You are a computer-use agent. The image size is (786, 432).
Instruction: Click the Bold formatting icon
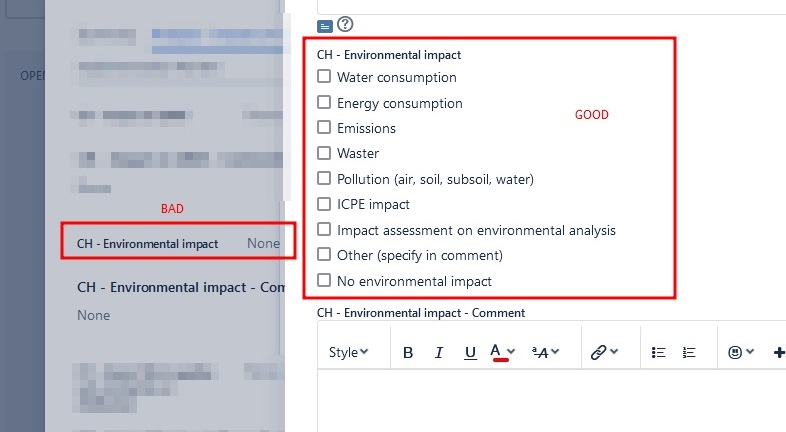pyautogui.click(x=408, y=353)
